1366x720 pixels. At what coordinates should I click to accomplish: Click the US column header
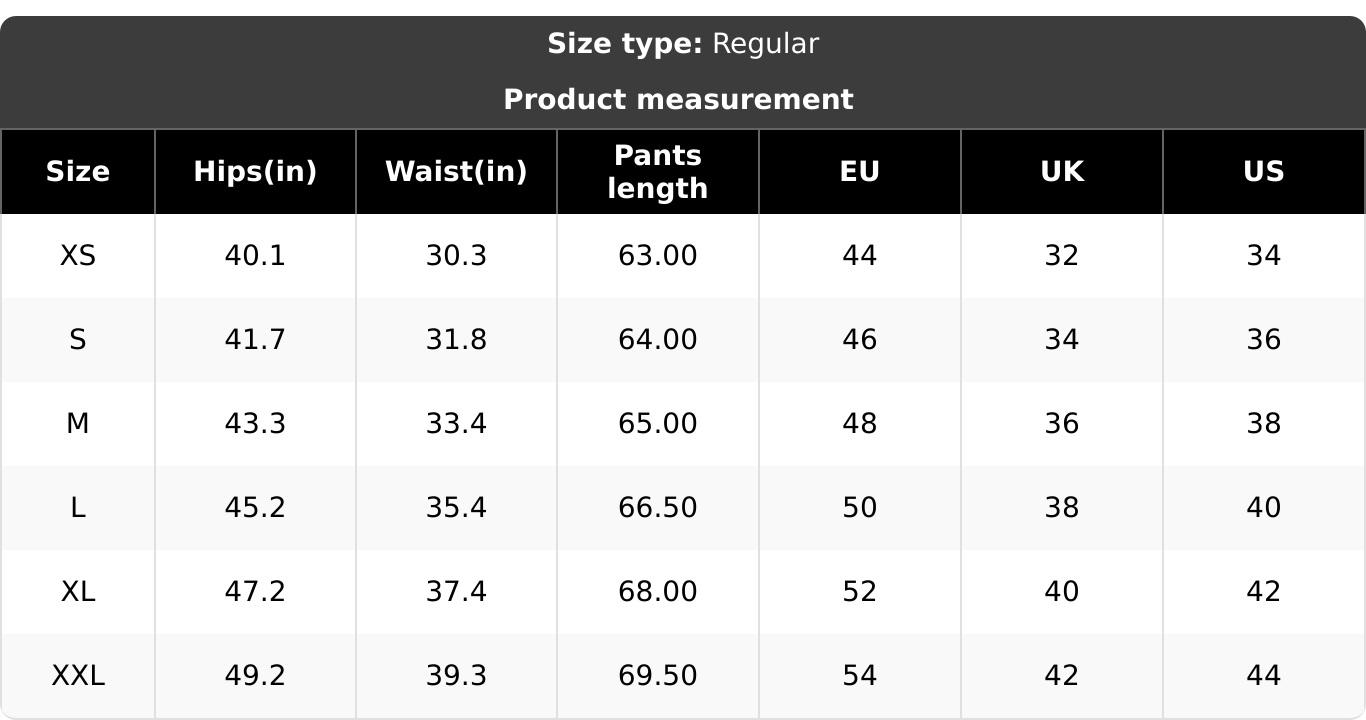click(1264, 172)
